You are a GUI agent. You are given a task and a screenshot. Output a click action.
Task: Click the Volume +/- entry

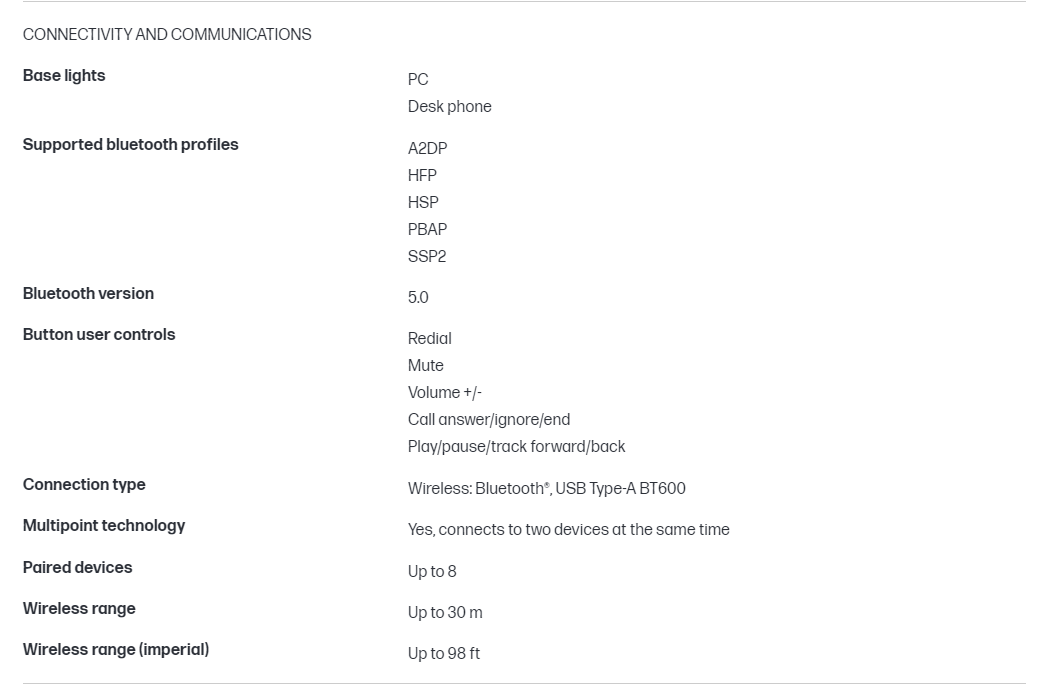coord(444,393)
